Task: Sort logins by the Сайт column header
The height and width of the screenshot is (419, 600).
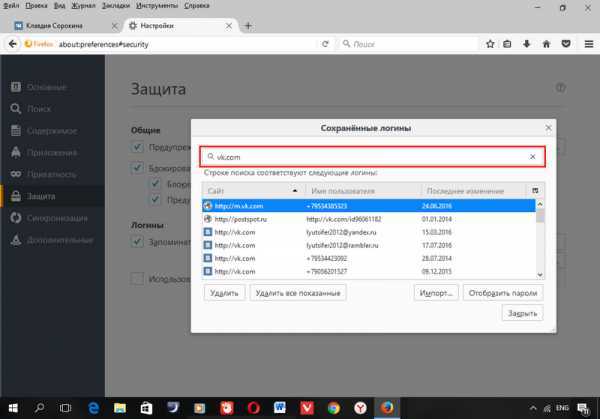Action: 253,191
